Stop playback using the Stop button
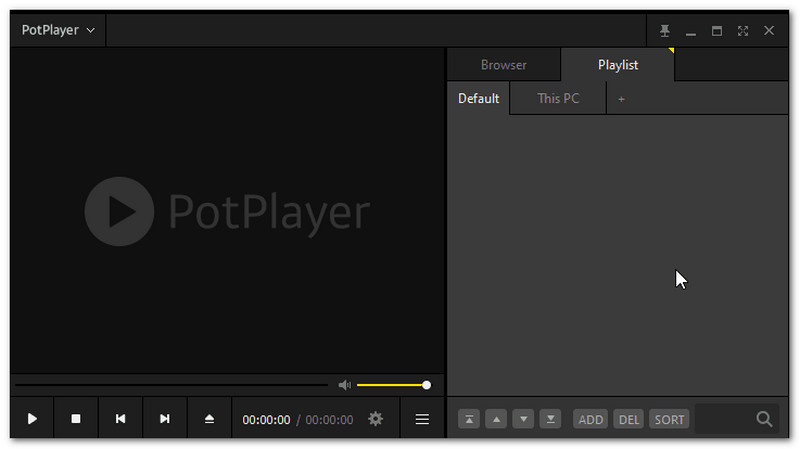The image size is (800, 449). pyautogui.click(x=76, y=419)
